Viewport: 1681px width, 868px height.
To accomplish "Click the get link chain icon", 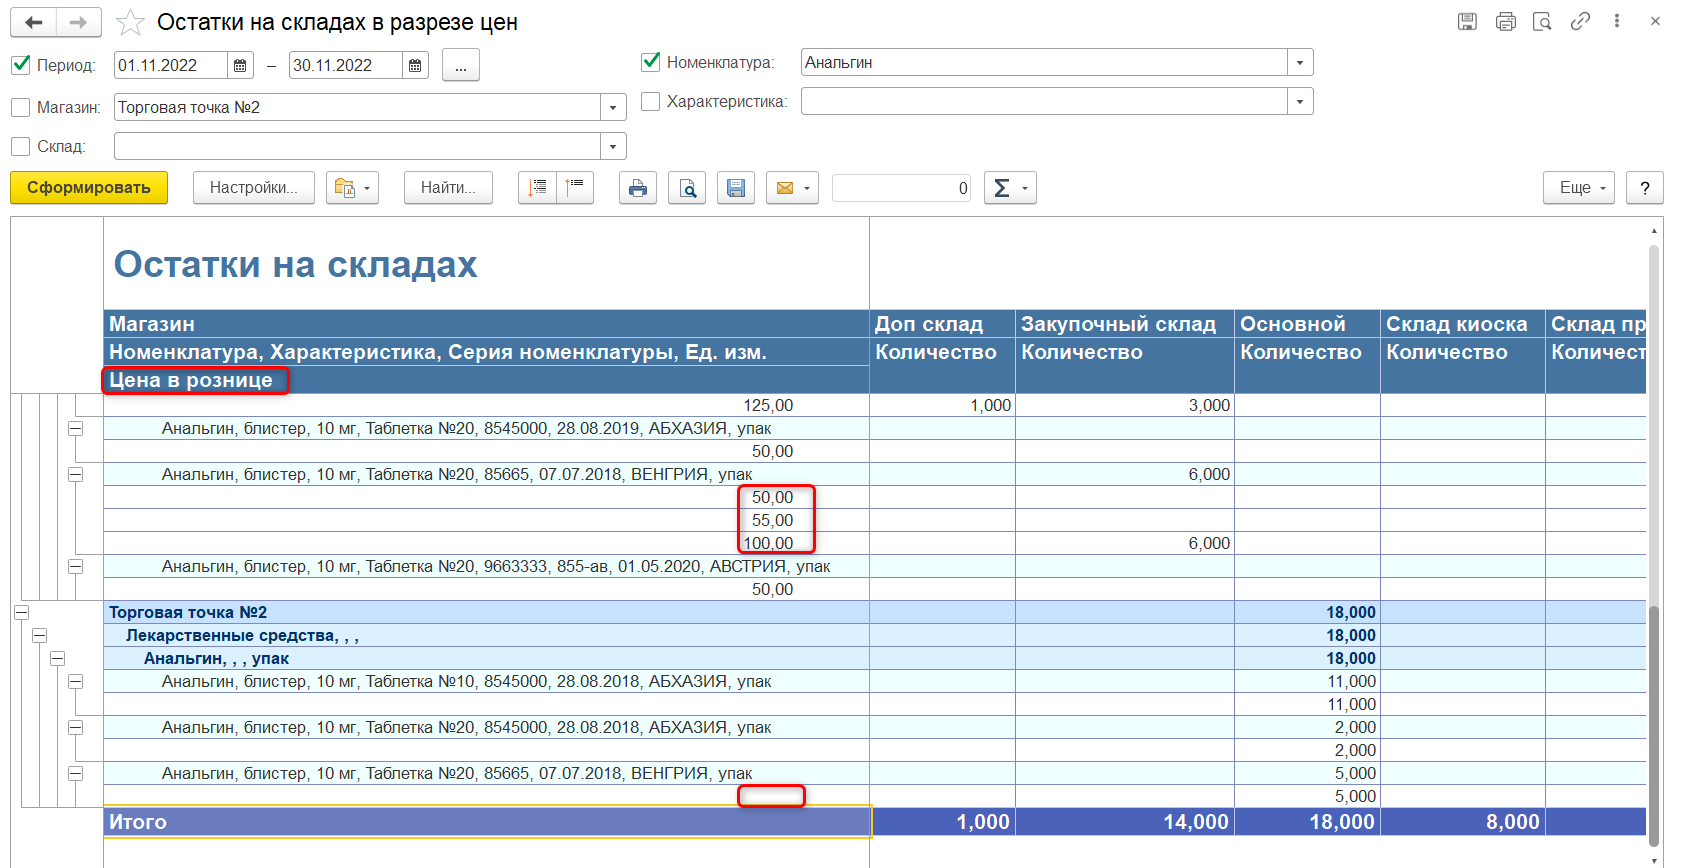I will coord(1580,21).
